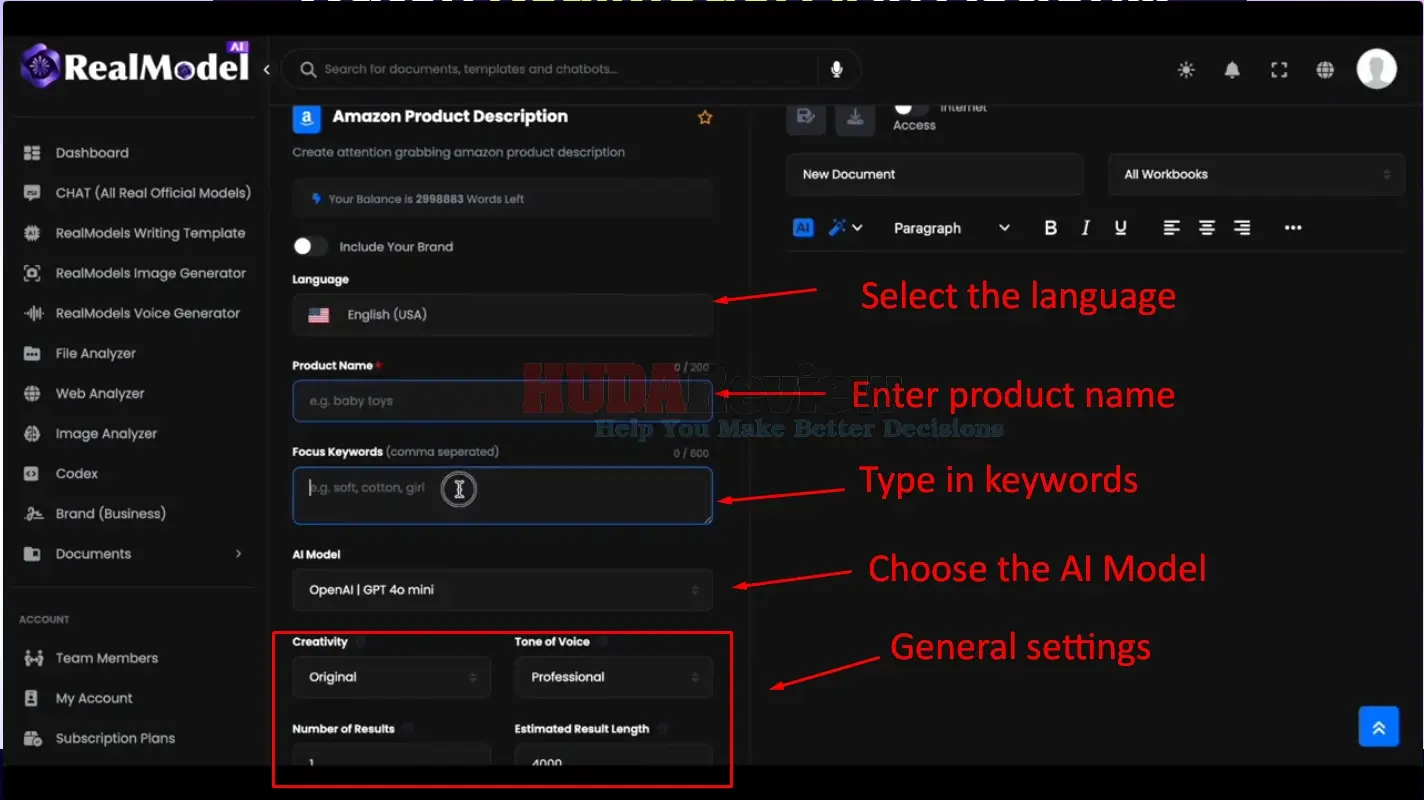Open the Tone of Voice dropdown
The image size is (1424, 800).
(613, 677)
